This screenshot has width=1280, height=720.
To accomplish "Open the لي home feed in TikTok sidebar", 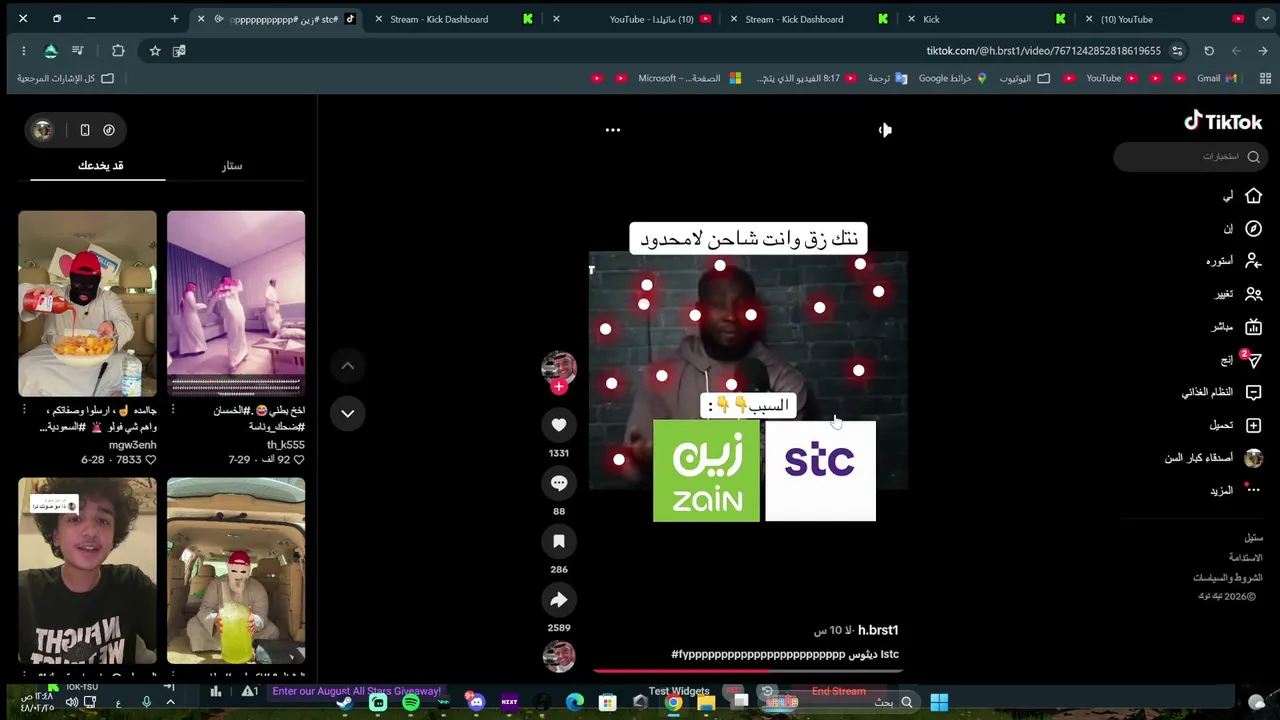I will [1242, 196].
